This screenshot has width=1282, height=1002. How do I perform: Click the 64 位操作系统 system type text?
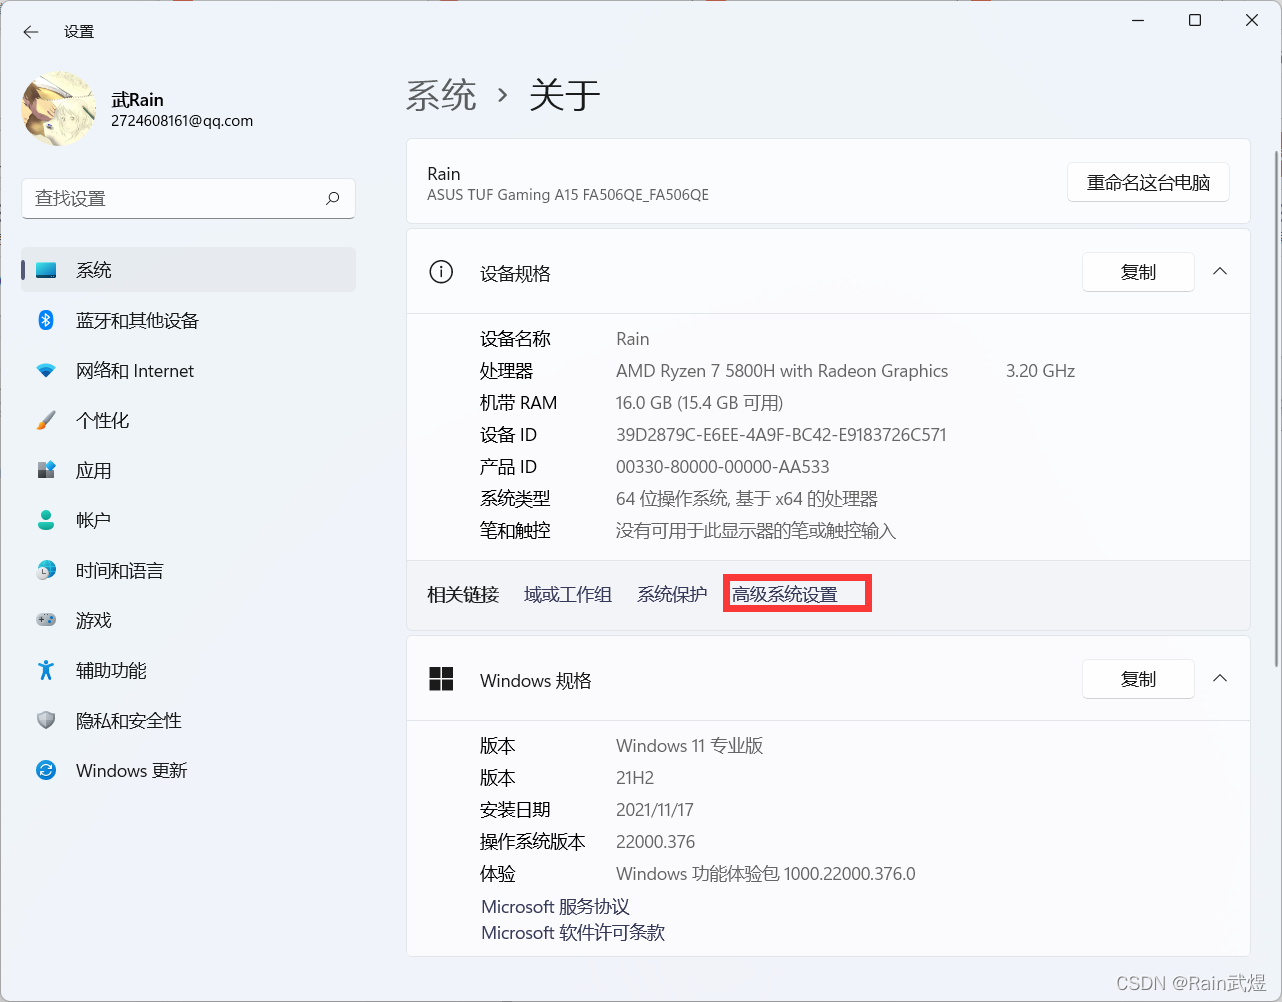tap(747, 498)
